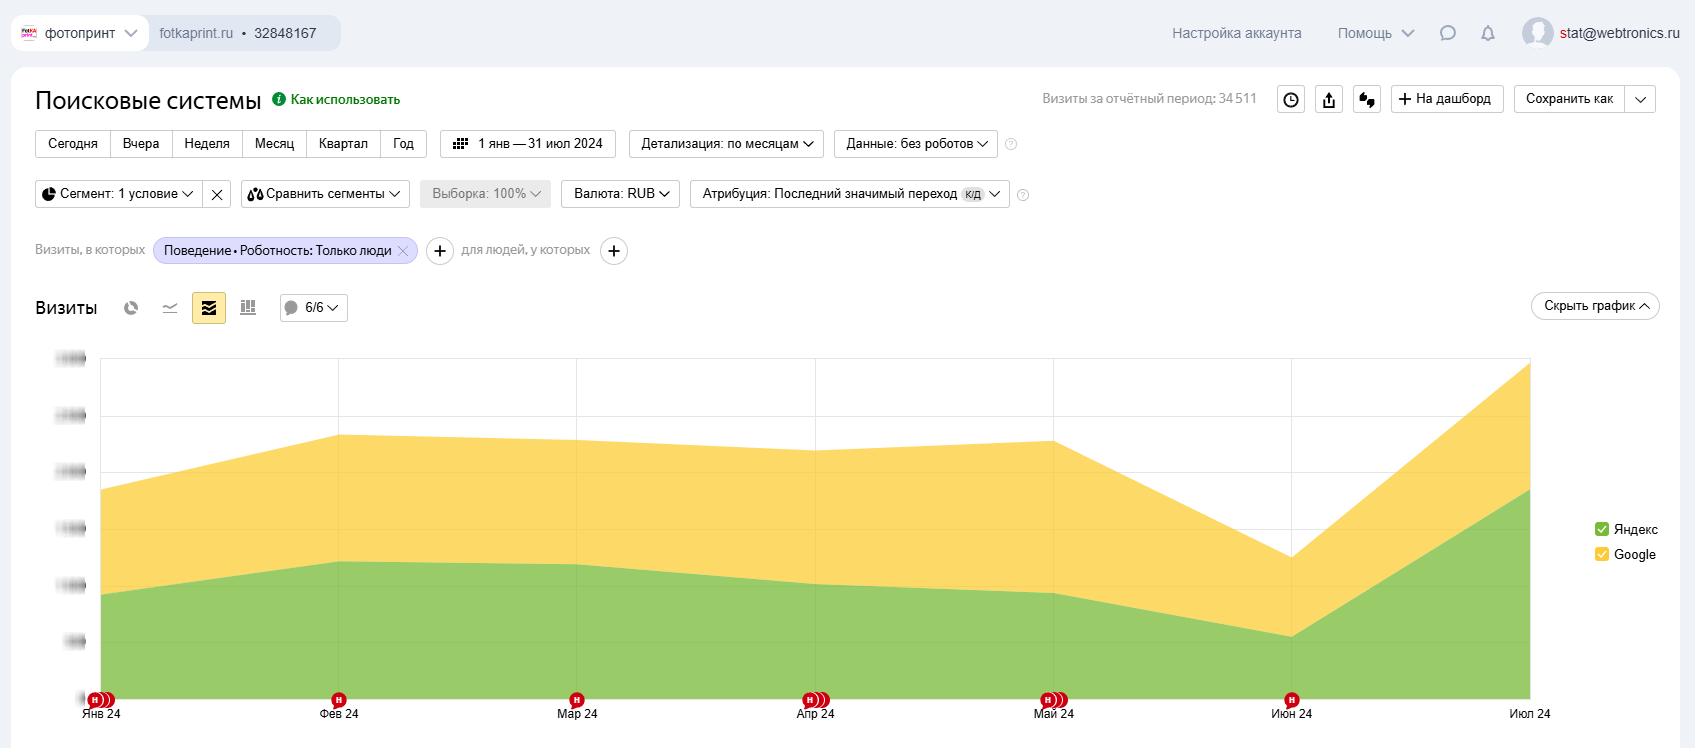Open the 'Как использовать' help link
The height and width of the screenshot is (748, 1695).
click(344, 100)
